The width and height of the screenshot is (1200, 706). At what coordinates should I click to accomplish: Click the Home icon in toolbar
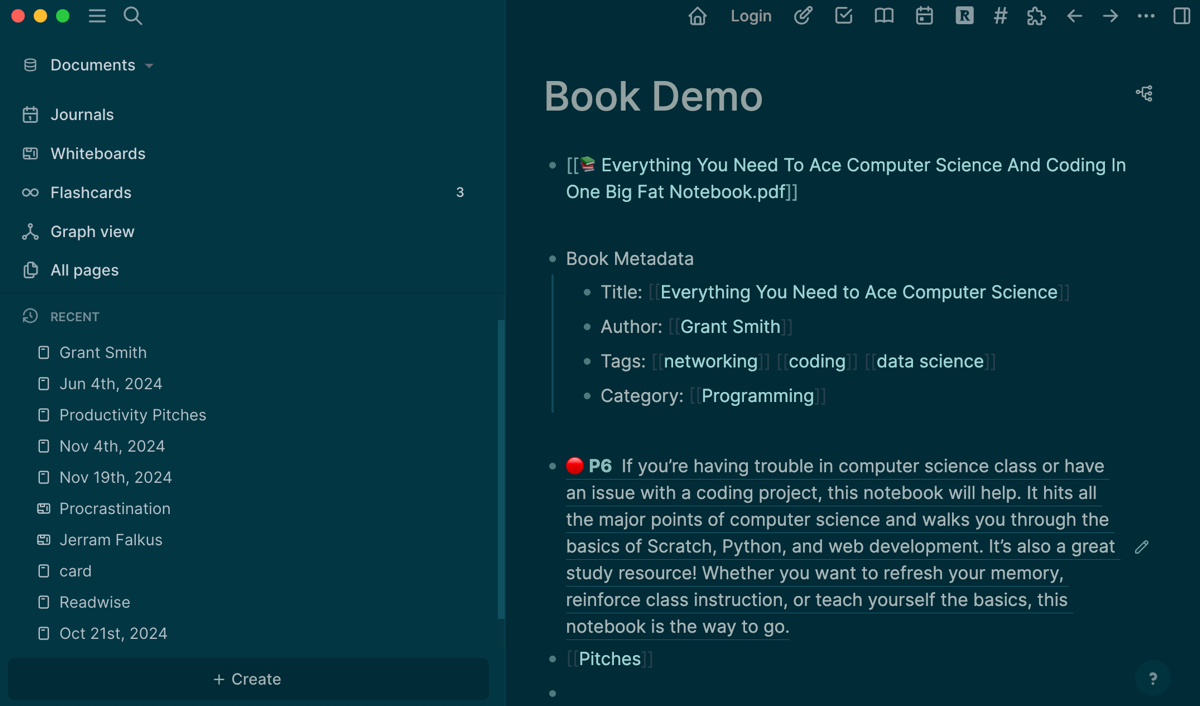[698, 16]
